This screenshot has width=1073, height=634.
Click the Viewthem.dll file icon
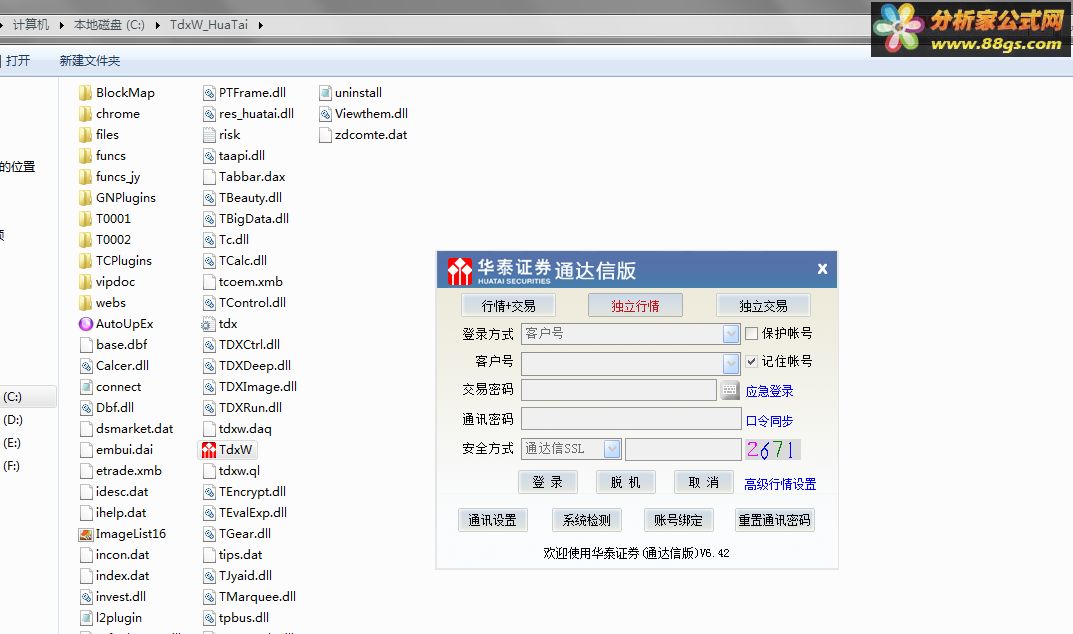click(x=325, y=114)
